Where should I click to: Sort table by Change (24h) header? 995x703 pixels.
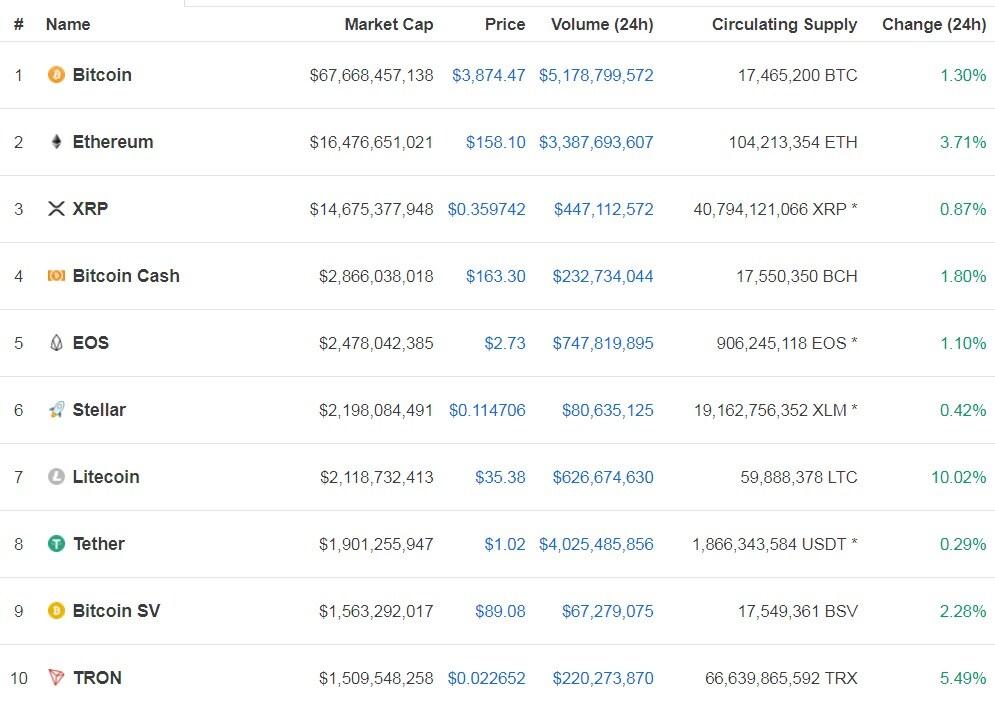coord(933,24)
